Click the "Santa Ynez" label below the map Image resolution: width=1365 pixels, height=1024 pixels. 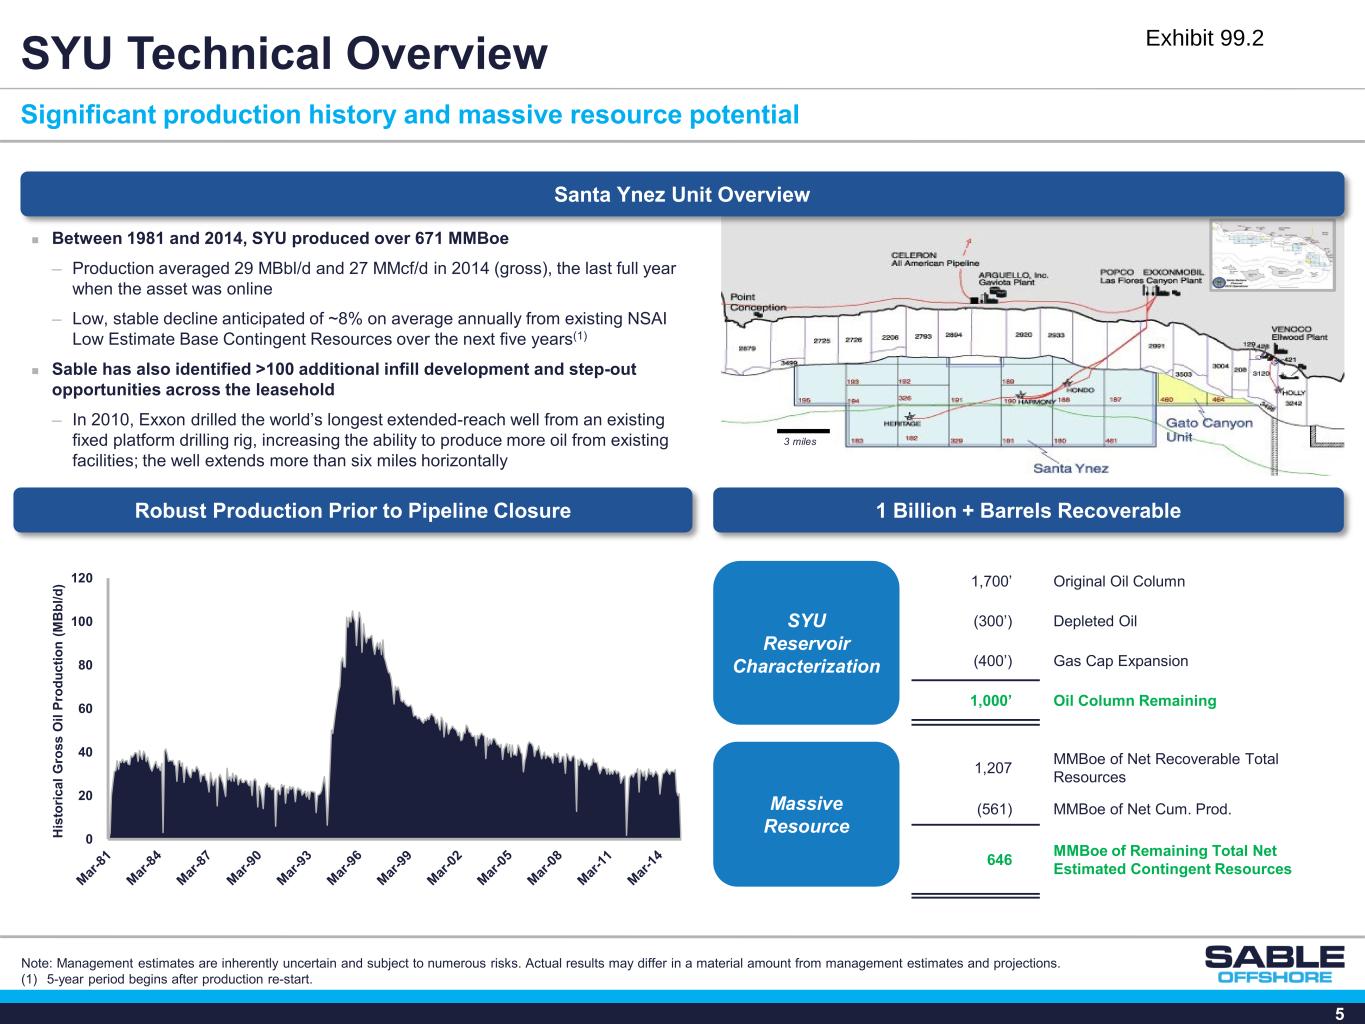pyautogui.click(x=1071, y=468)
